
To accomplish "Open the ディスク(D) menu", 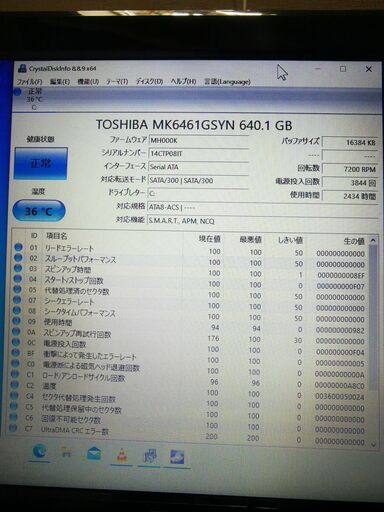I will point(149,81).
